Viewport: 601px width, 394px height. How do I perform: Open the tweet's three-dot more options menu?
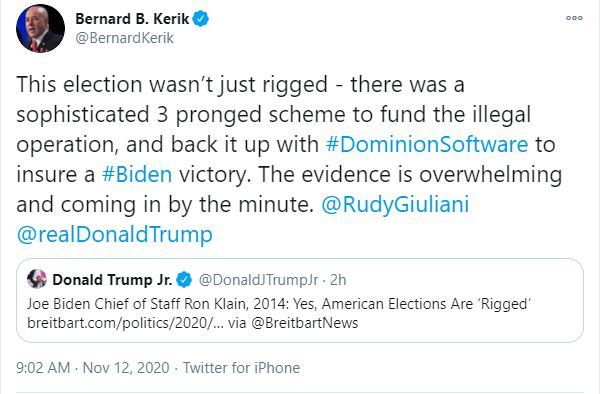pos(574,18)
